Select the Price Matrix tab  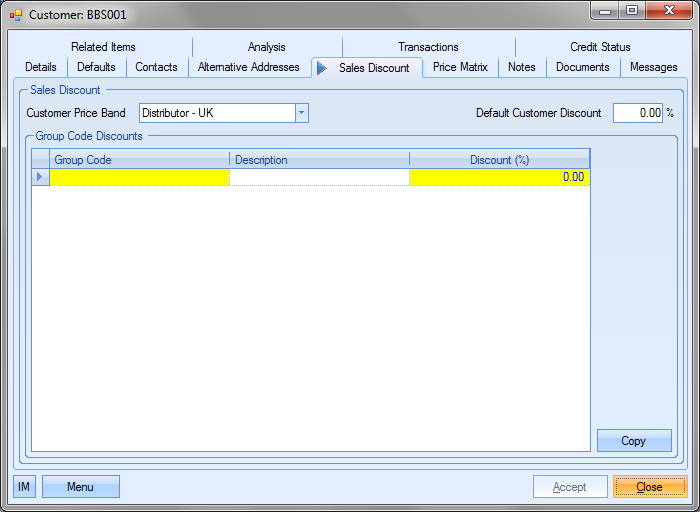[460, 67]
